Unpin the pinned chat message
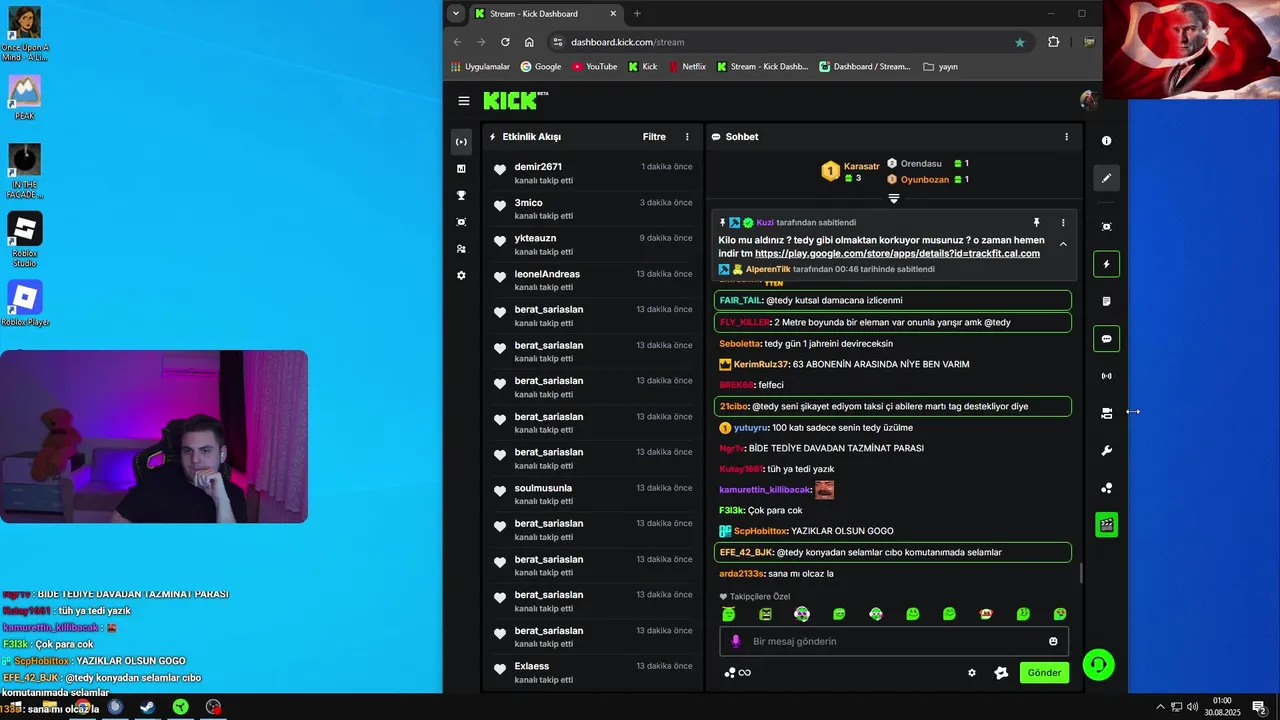 (x=1037, y=222)
